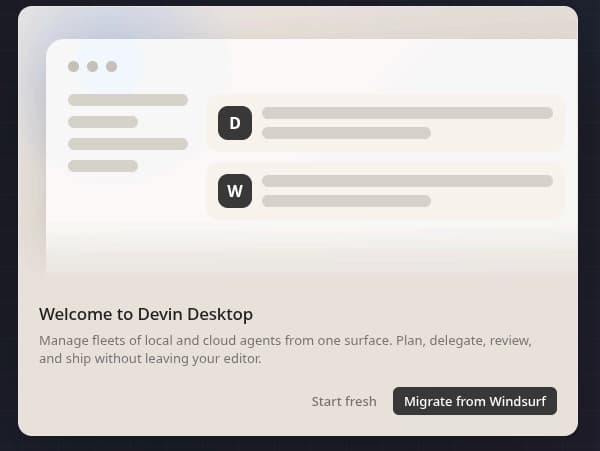Viewport: 600px width, 451px height.
Task: Click the Welcome to Devin Desktop heading
Action: (146, 314)
